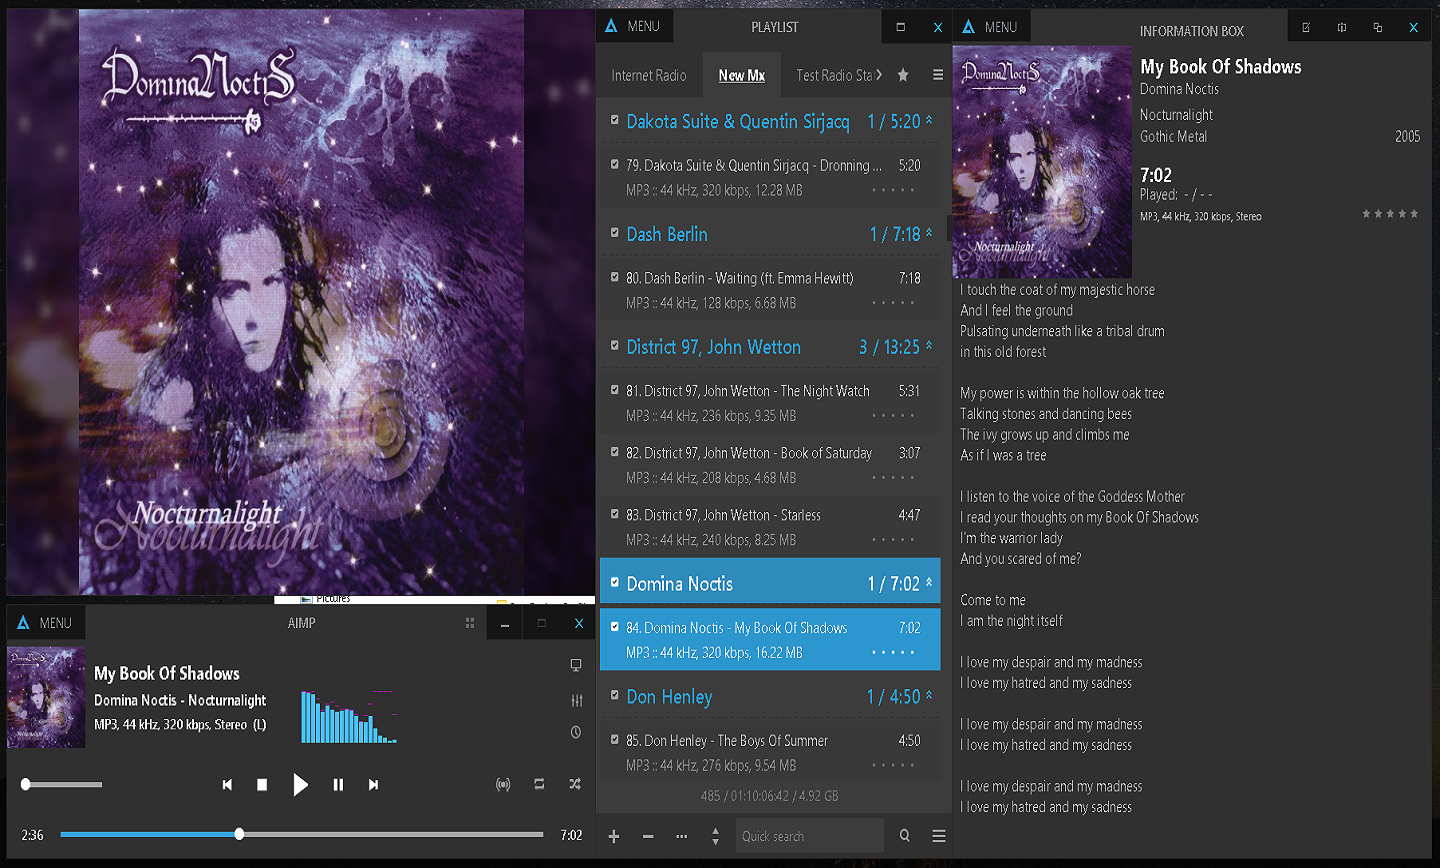Screen dimensions: 1440x868
Task: Collapse the Dakota Suite & Quentin Sirjacq group
Action: (x=929, y=120)
